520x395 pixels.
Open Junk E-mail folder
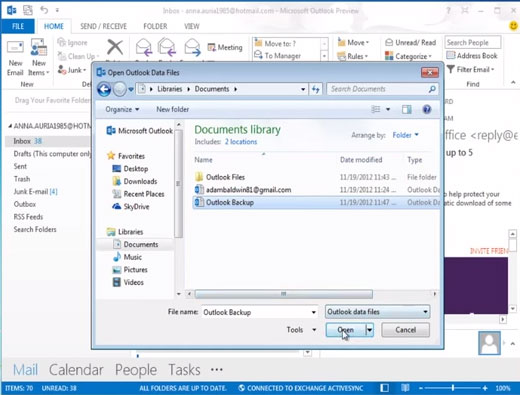pyautogui.click(x=35, y=192)
